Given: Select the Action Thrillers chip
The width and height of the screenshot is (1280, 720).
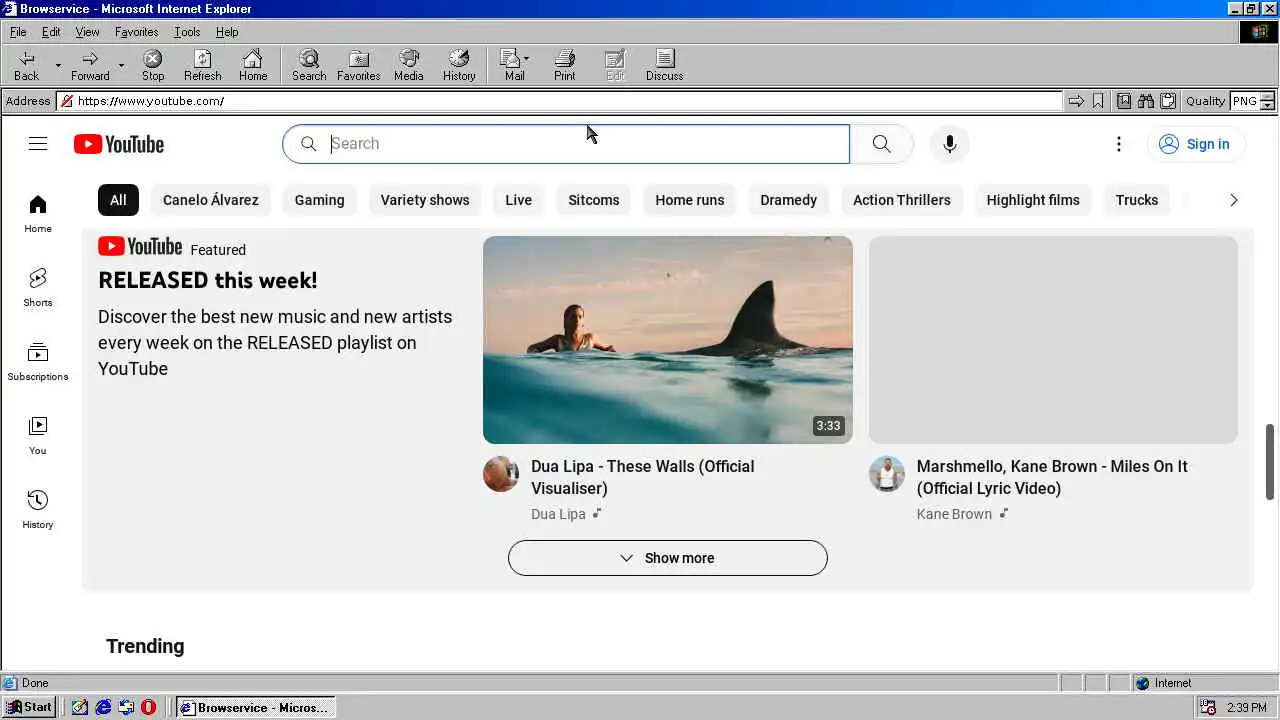Looking at the screenshot, I should [902, 200].
